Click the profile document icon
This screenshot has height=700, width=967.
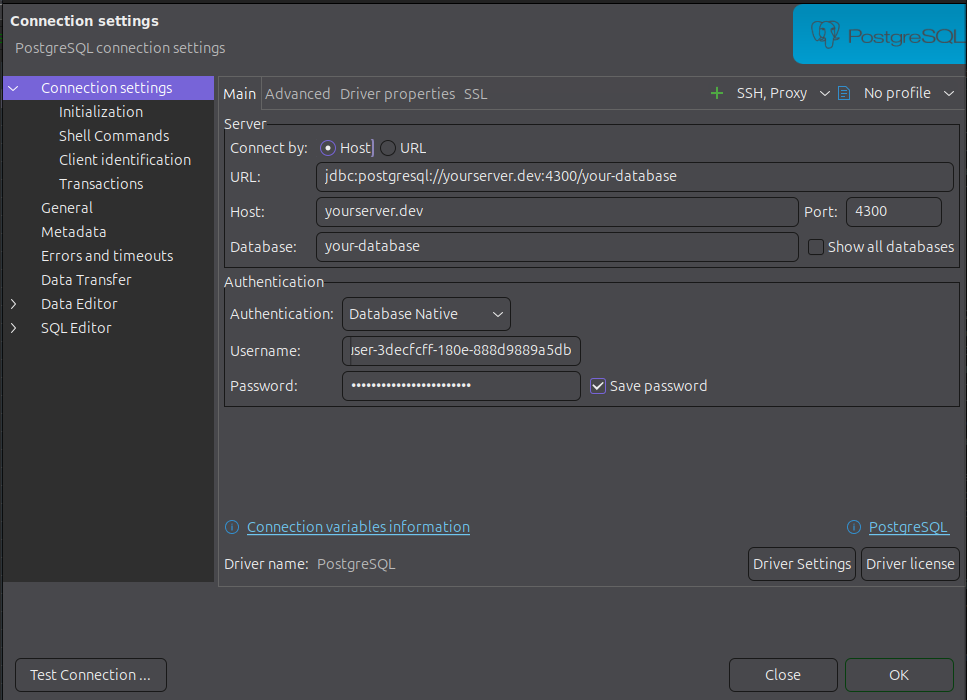[x=844, y=93]
